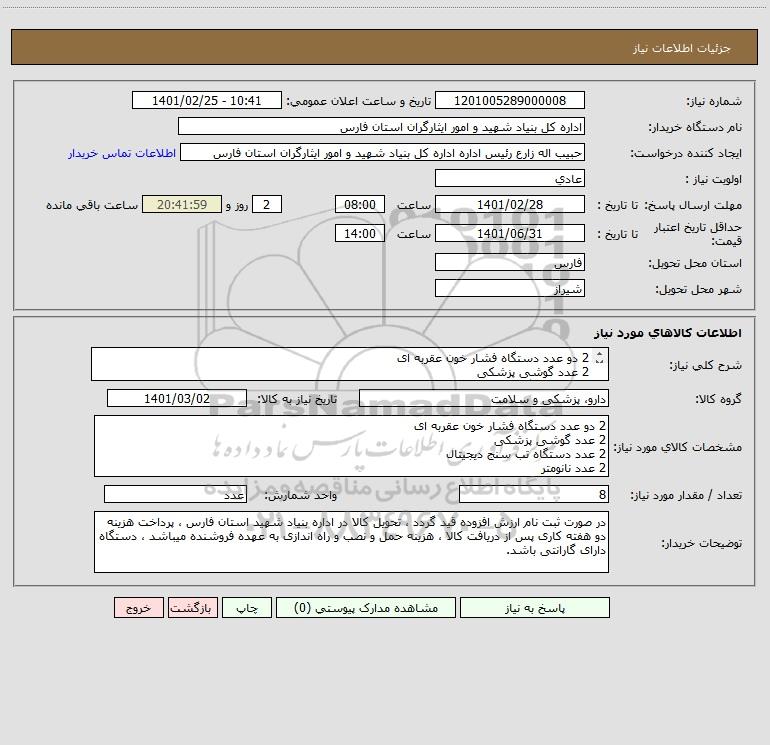Click the remaining days field showing 2
Screen dimensions: 770x745
pos(267,204)
